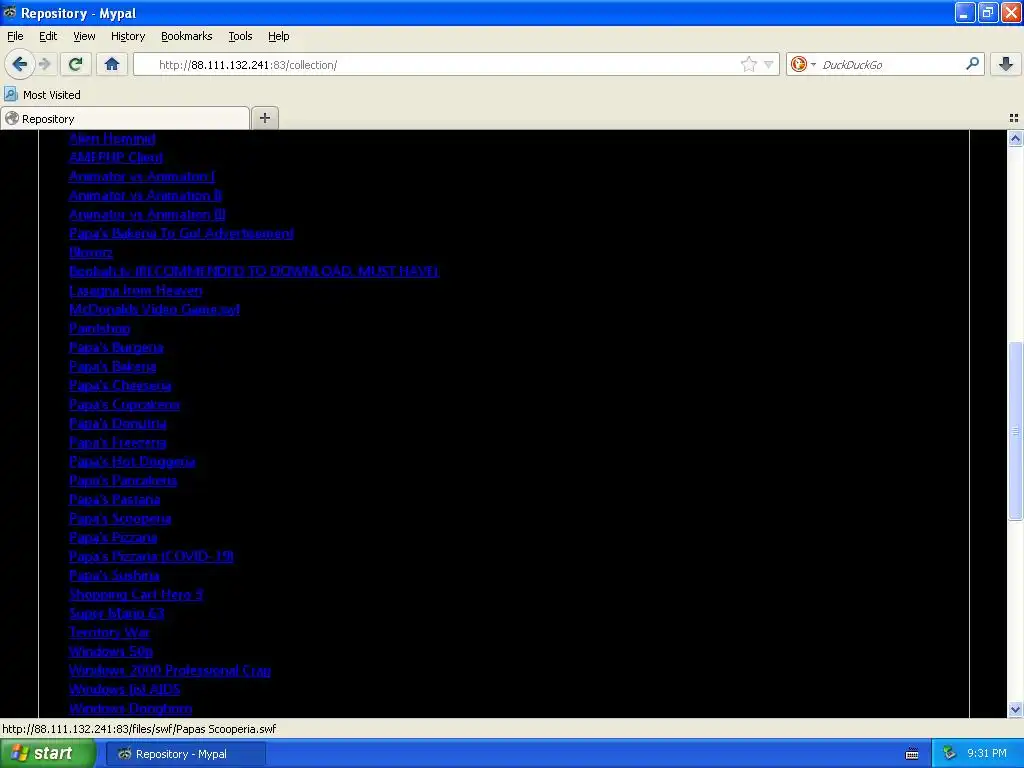
Task: Open the Papa's Sushiria link
Action: pos(114,575)
